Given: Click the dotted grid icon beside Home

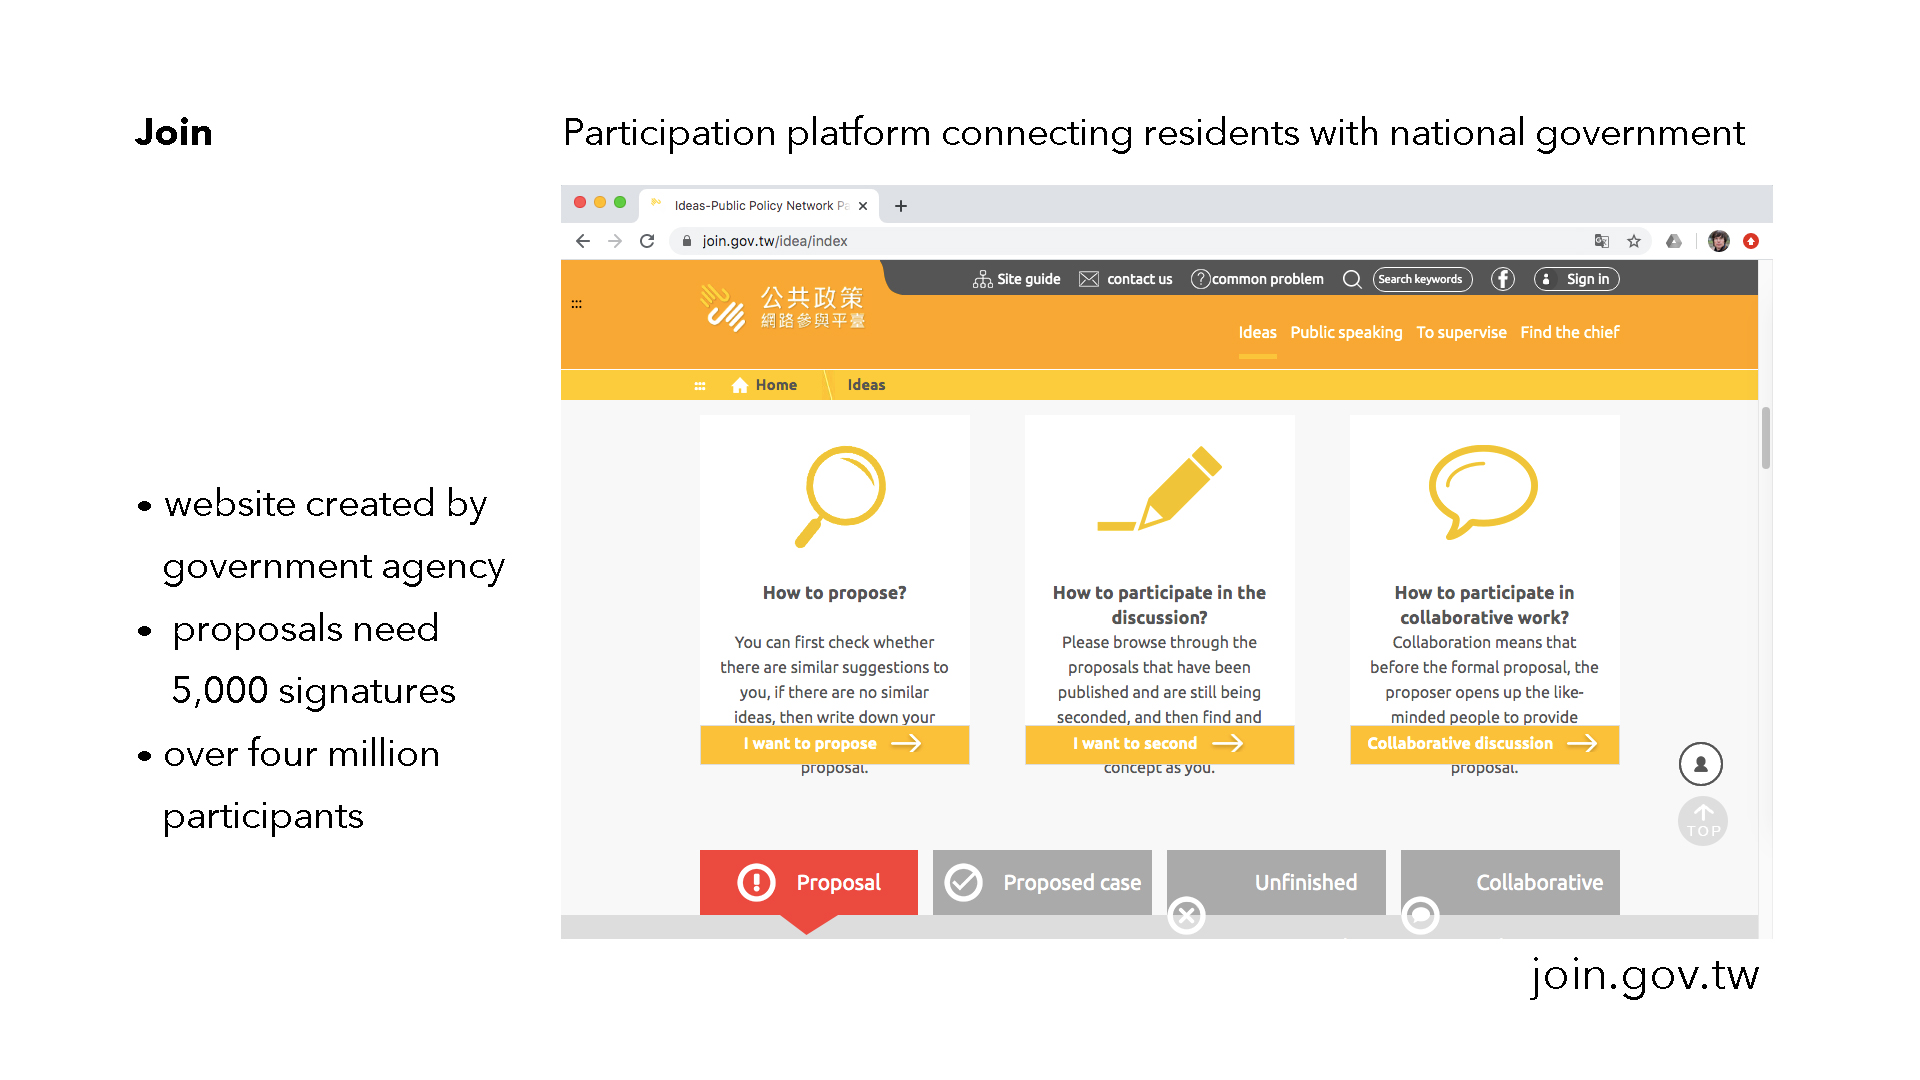Looking at the screenshot, I should [x=700, y=385].
